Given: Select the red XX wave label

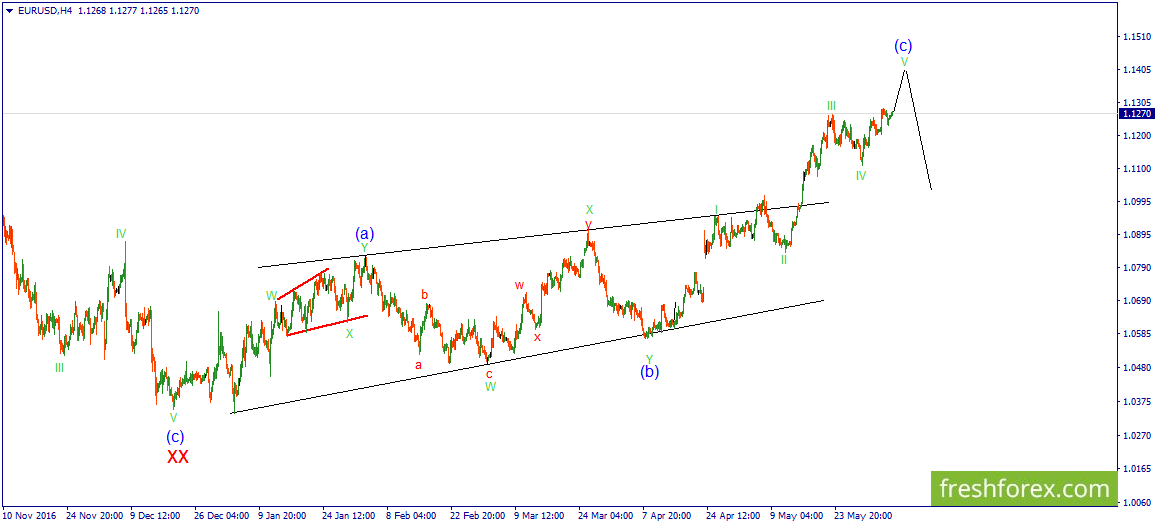Looking at the screenshot, I should pos(178,457).
